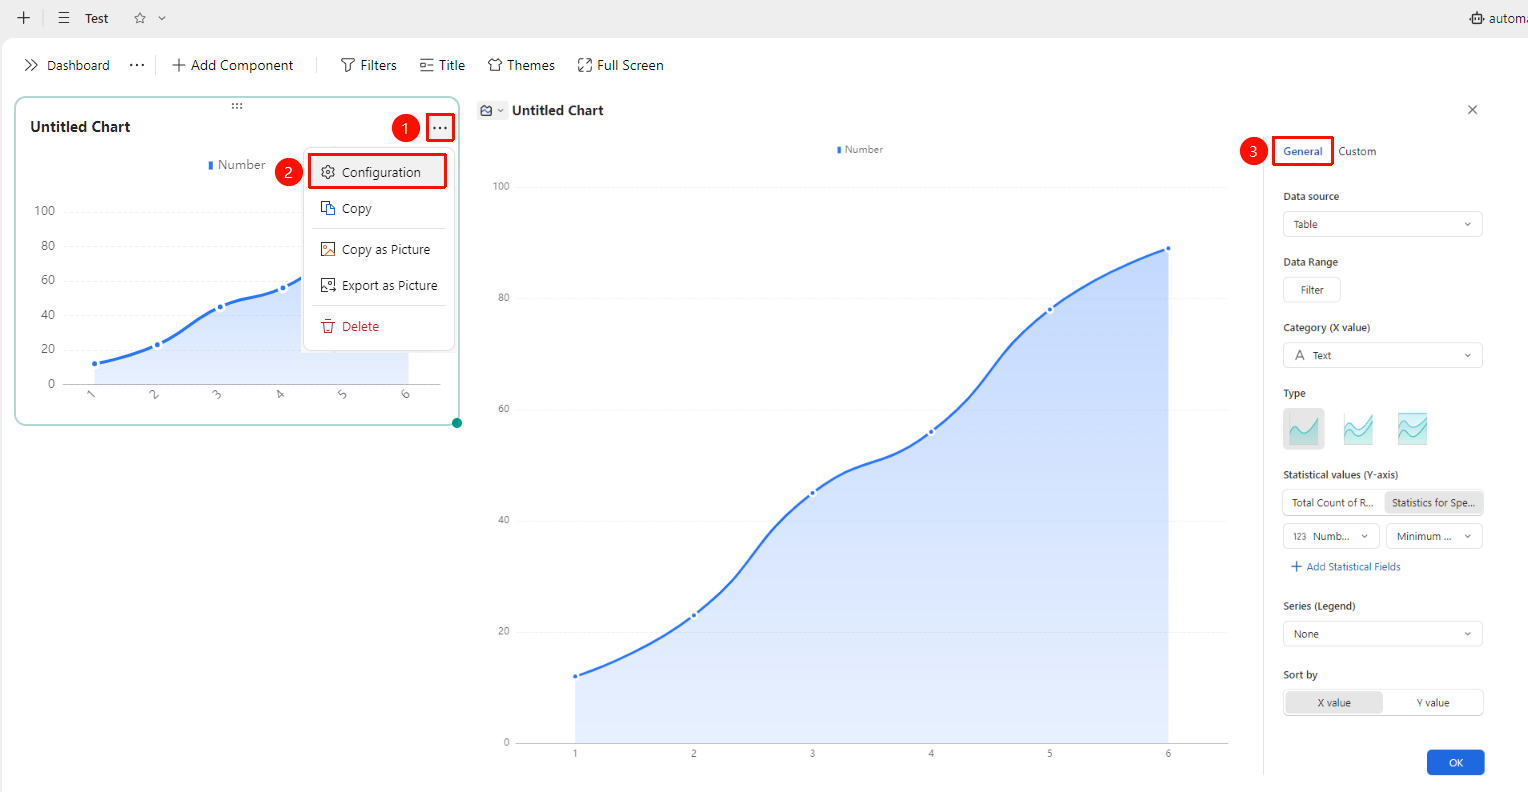The height and width of the screenshot is (792, 1528).
Task: Select the Statistics for Specific Field option
Action: point(1433,503)
